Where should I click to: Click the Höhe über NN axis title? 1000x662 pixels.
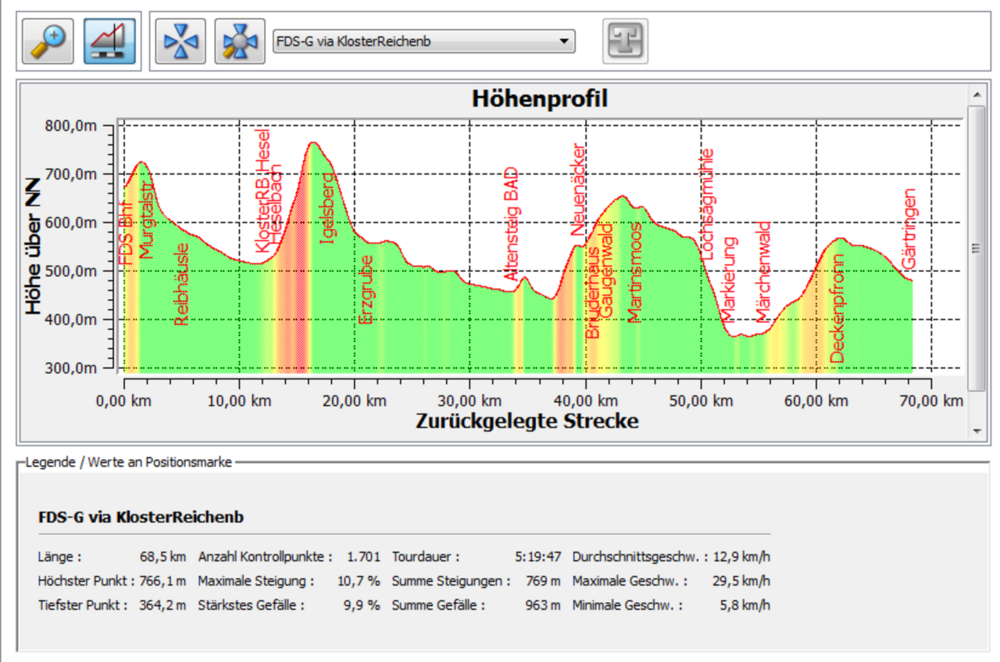click(33, 246)
